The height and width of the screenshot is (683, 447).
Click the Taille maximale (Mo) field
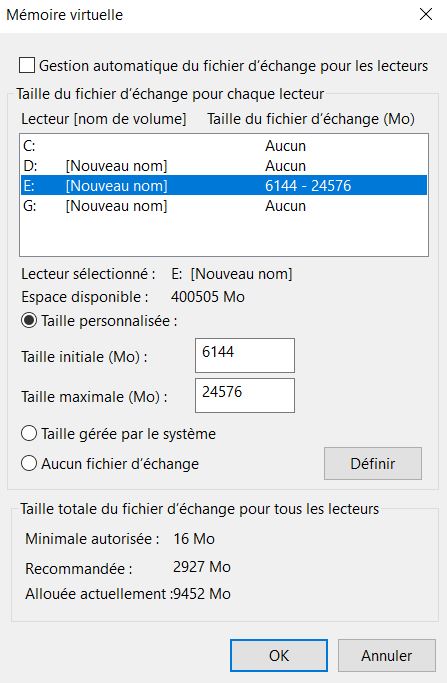pos(244,396)
